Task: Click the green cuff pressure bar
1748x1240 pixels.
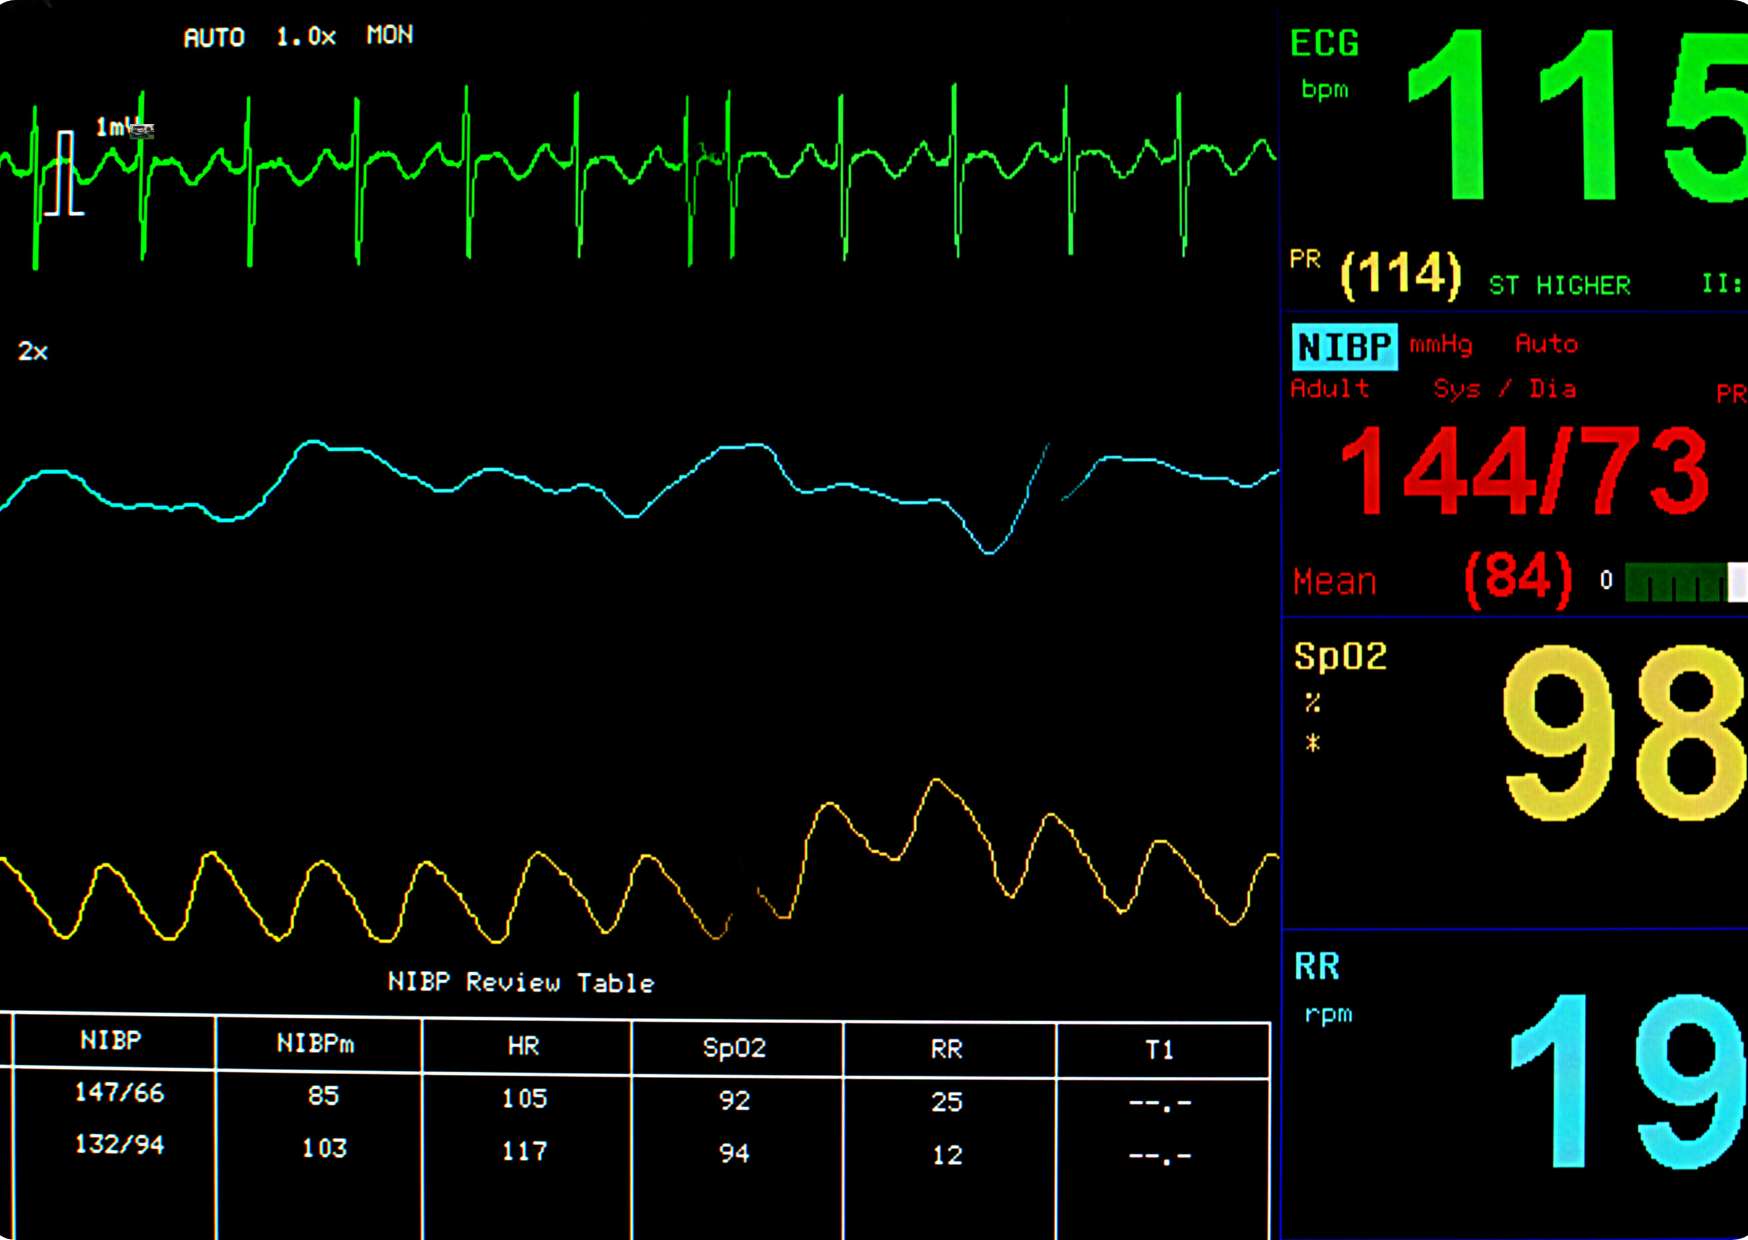Action: [x=1676, y=582]
